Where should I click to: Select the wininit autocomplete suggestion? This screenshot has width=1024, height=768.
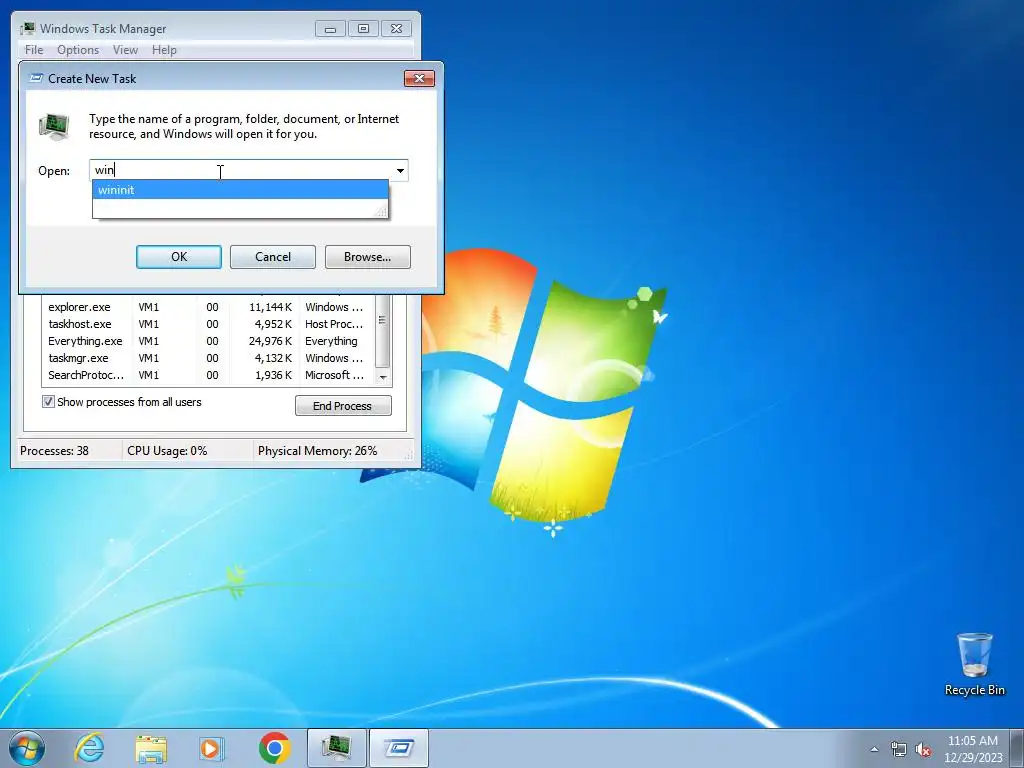click(x=240, y=190)
